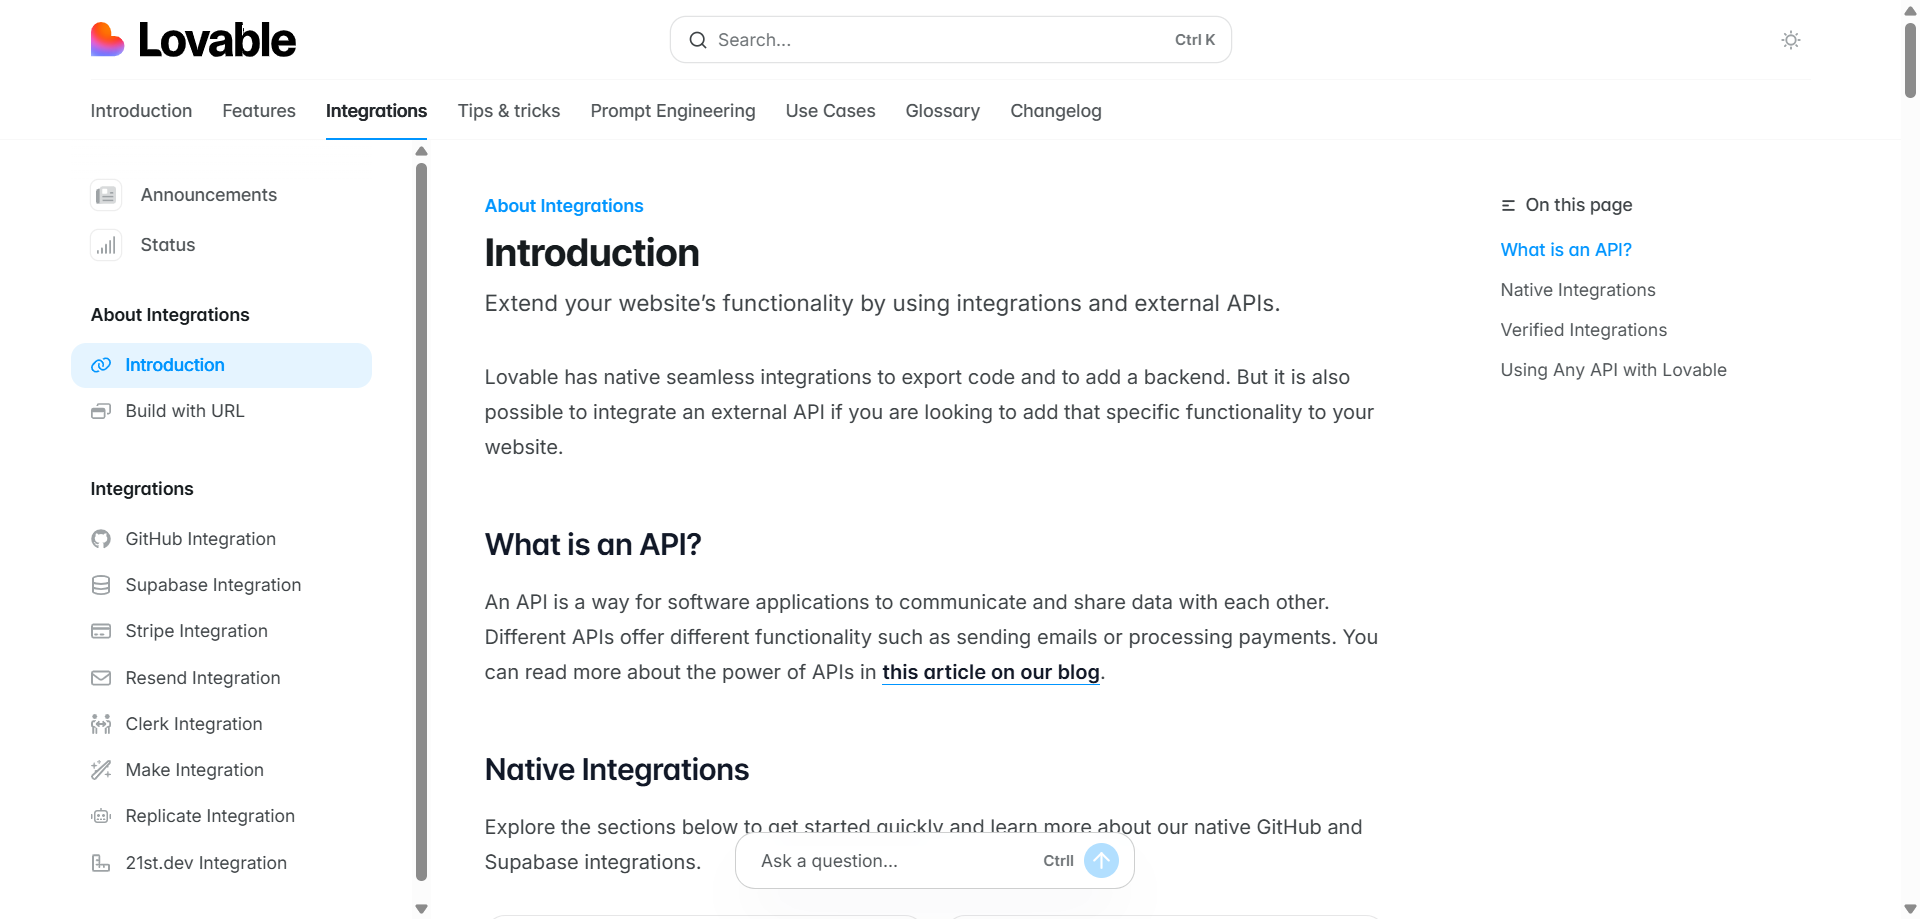The image size is (1920, 919).
Task: Toggle light/dark mode sun icon
Action: [1791, 40]
